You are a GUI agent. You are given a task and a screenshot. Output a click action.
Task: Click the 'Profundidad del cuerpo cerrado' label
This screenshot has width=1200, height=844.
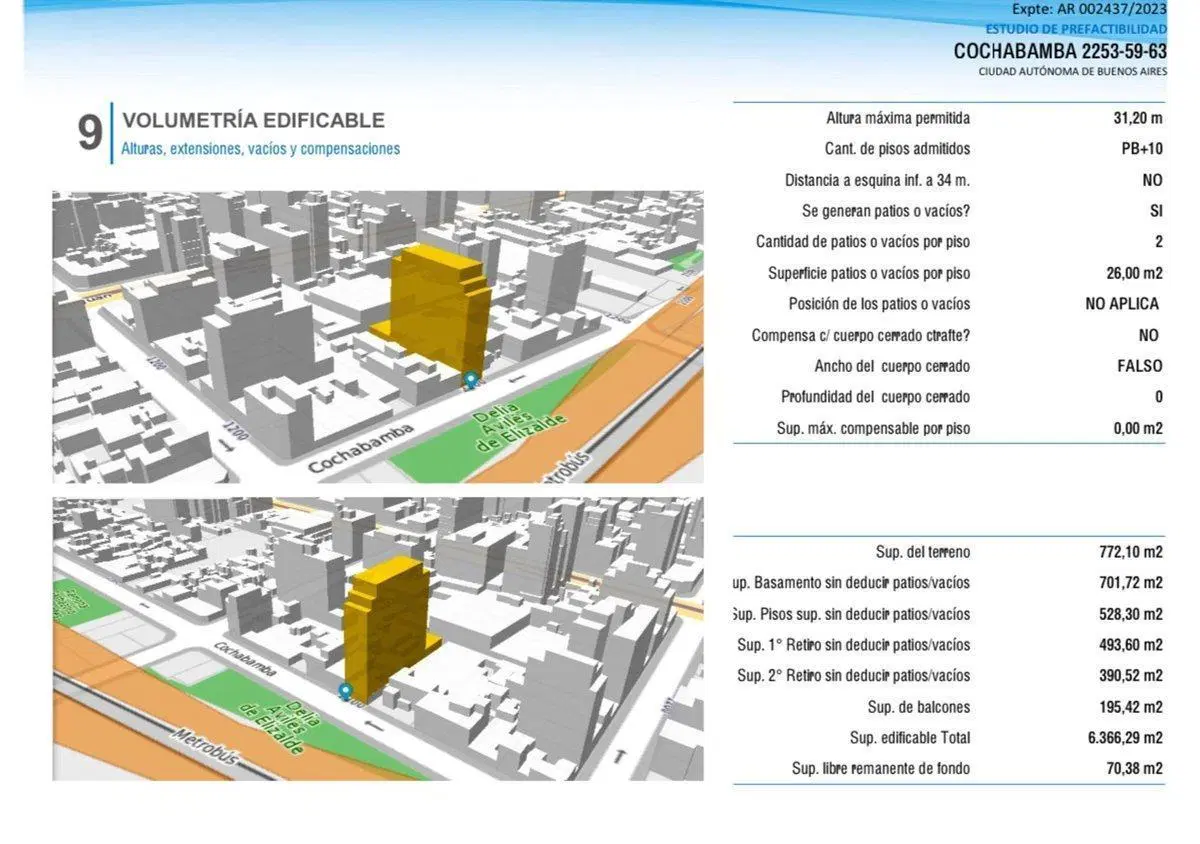pos(875,397)
